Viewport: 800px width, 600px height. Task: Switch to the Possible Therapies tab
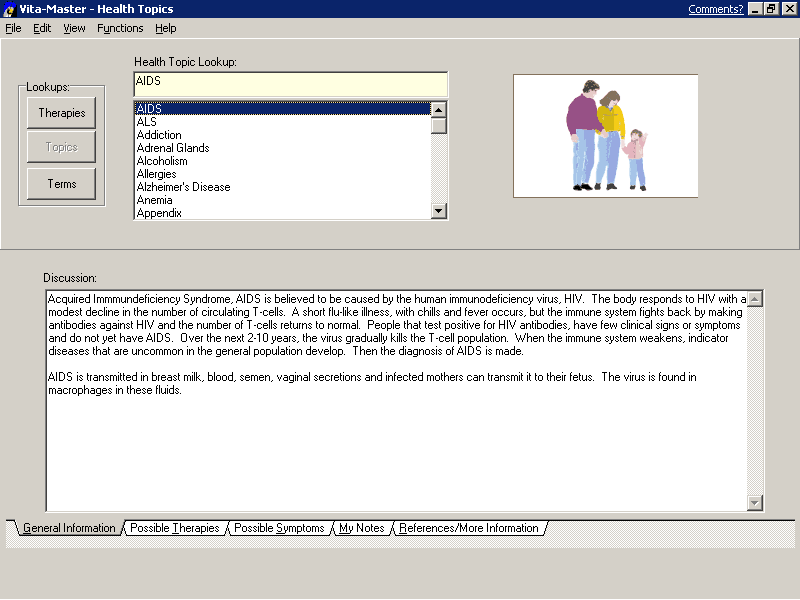tap(175, 528)
